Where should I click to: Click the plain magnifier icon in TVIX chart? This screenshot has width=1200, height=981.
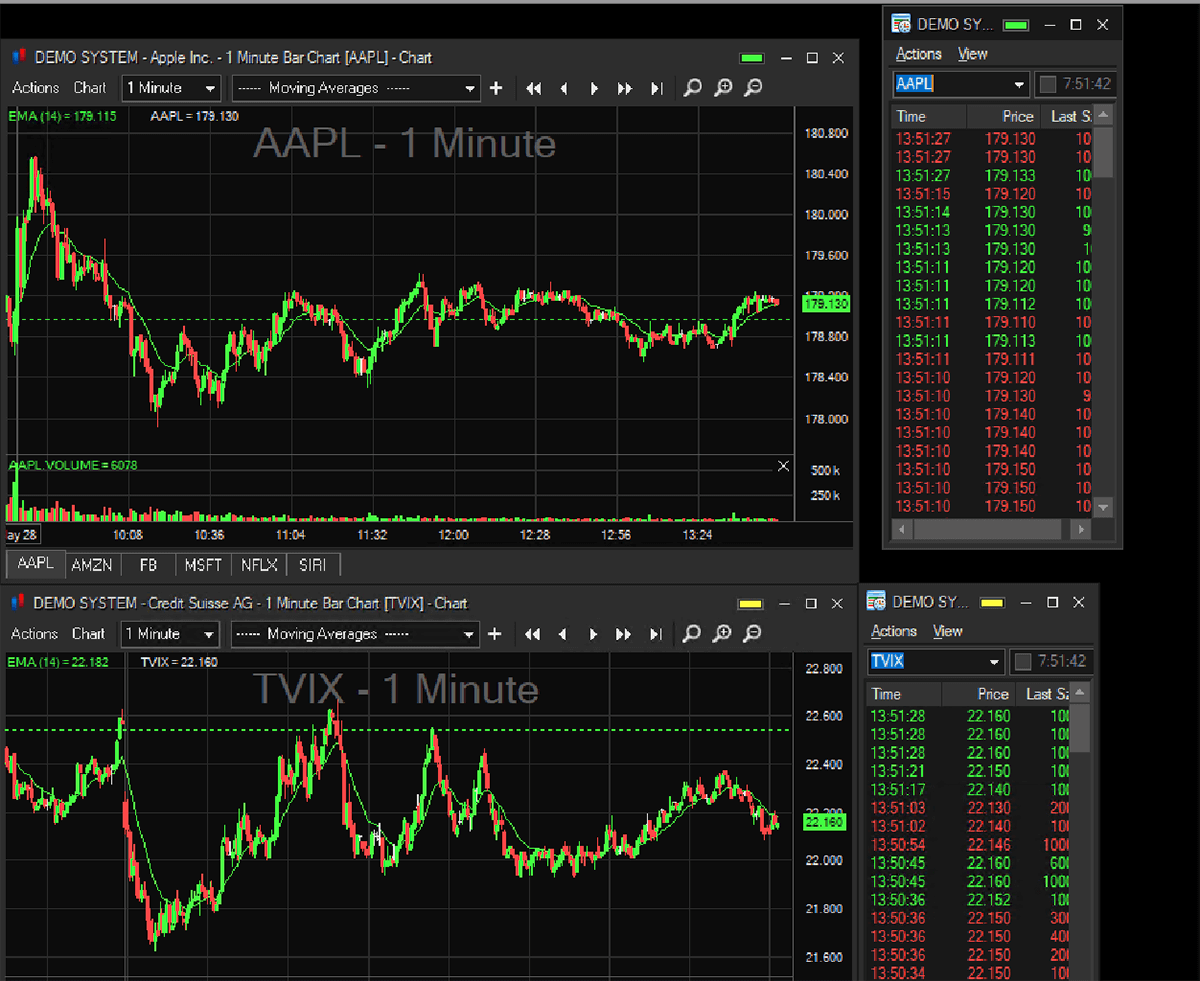(691, 634)
